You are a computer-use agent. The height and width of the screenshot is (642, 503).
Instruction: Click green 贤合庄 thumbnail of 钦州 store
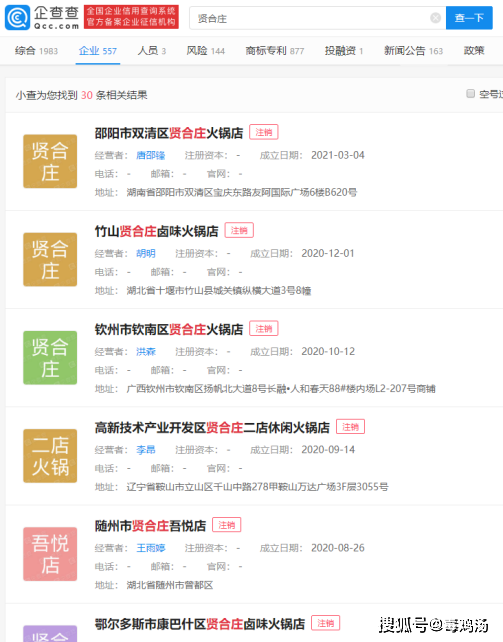tap(50, 358)
